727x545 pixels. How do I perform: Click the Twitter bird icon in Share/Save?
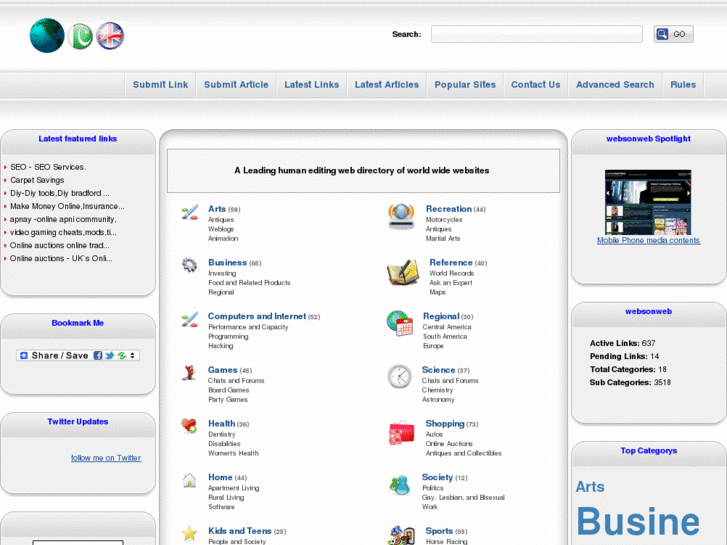(x=110, y=355)
